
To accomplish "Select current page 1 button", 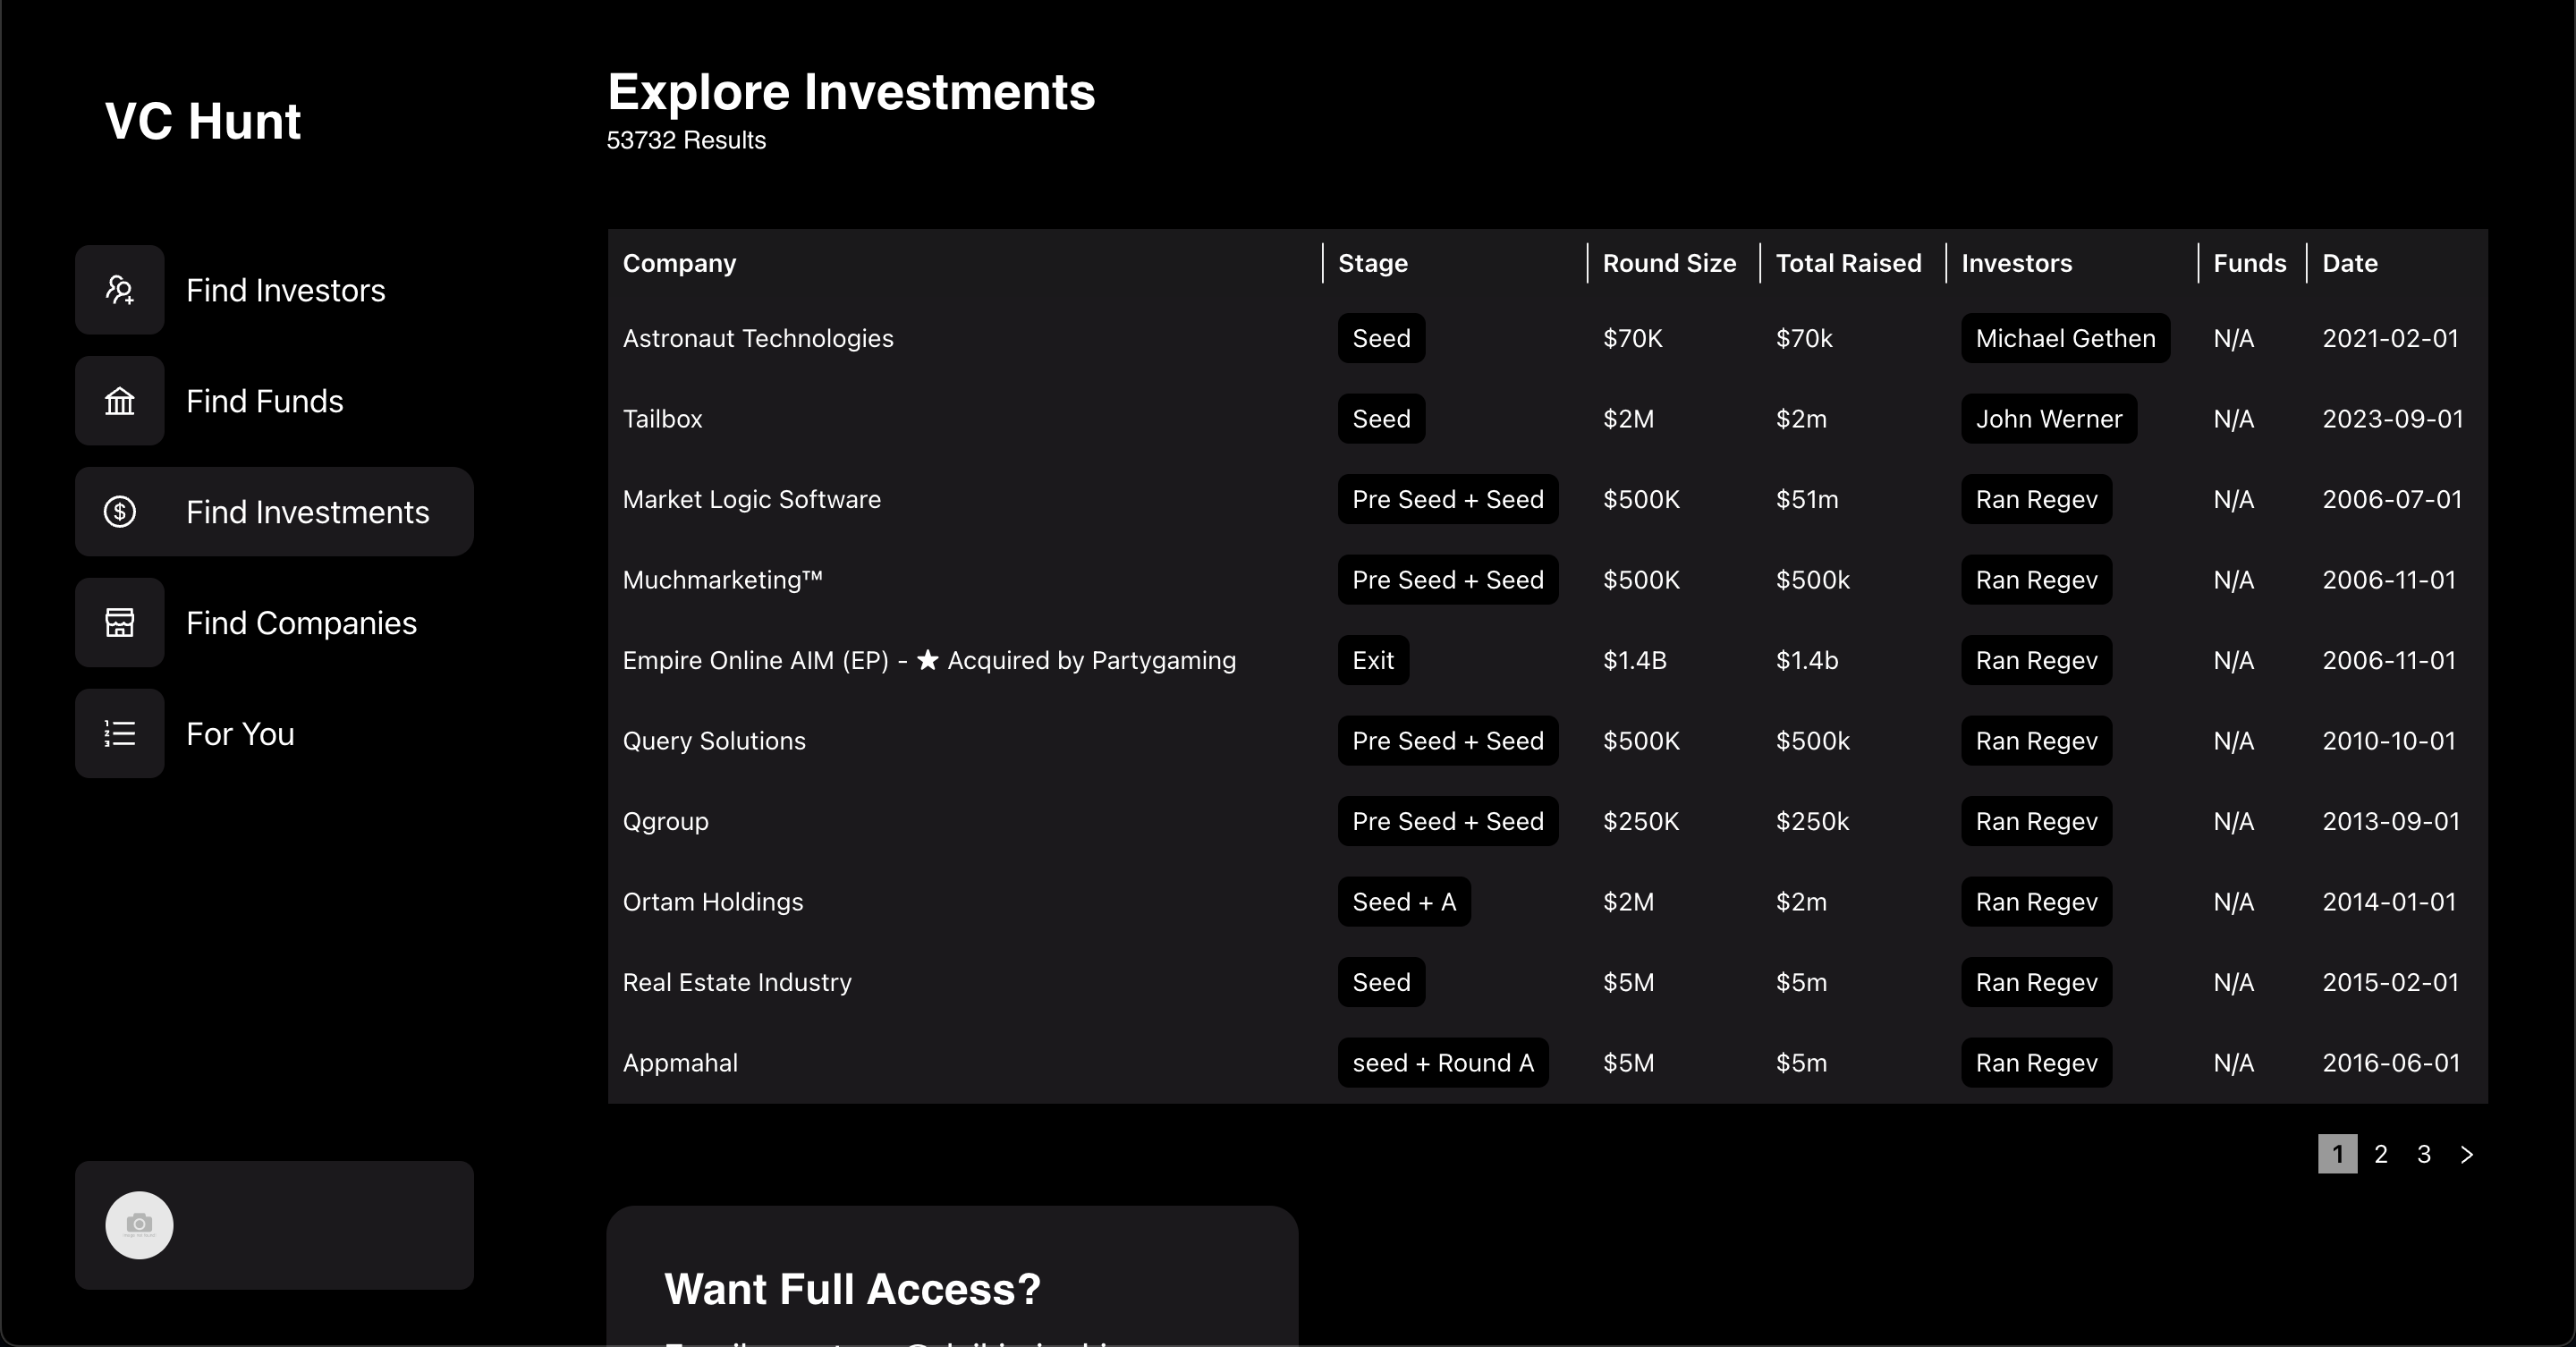I will (2338, 1154).
